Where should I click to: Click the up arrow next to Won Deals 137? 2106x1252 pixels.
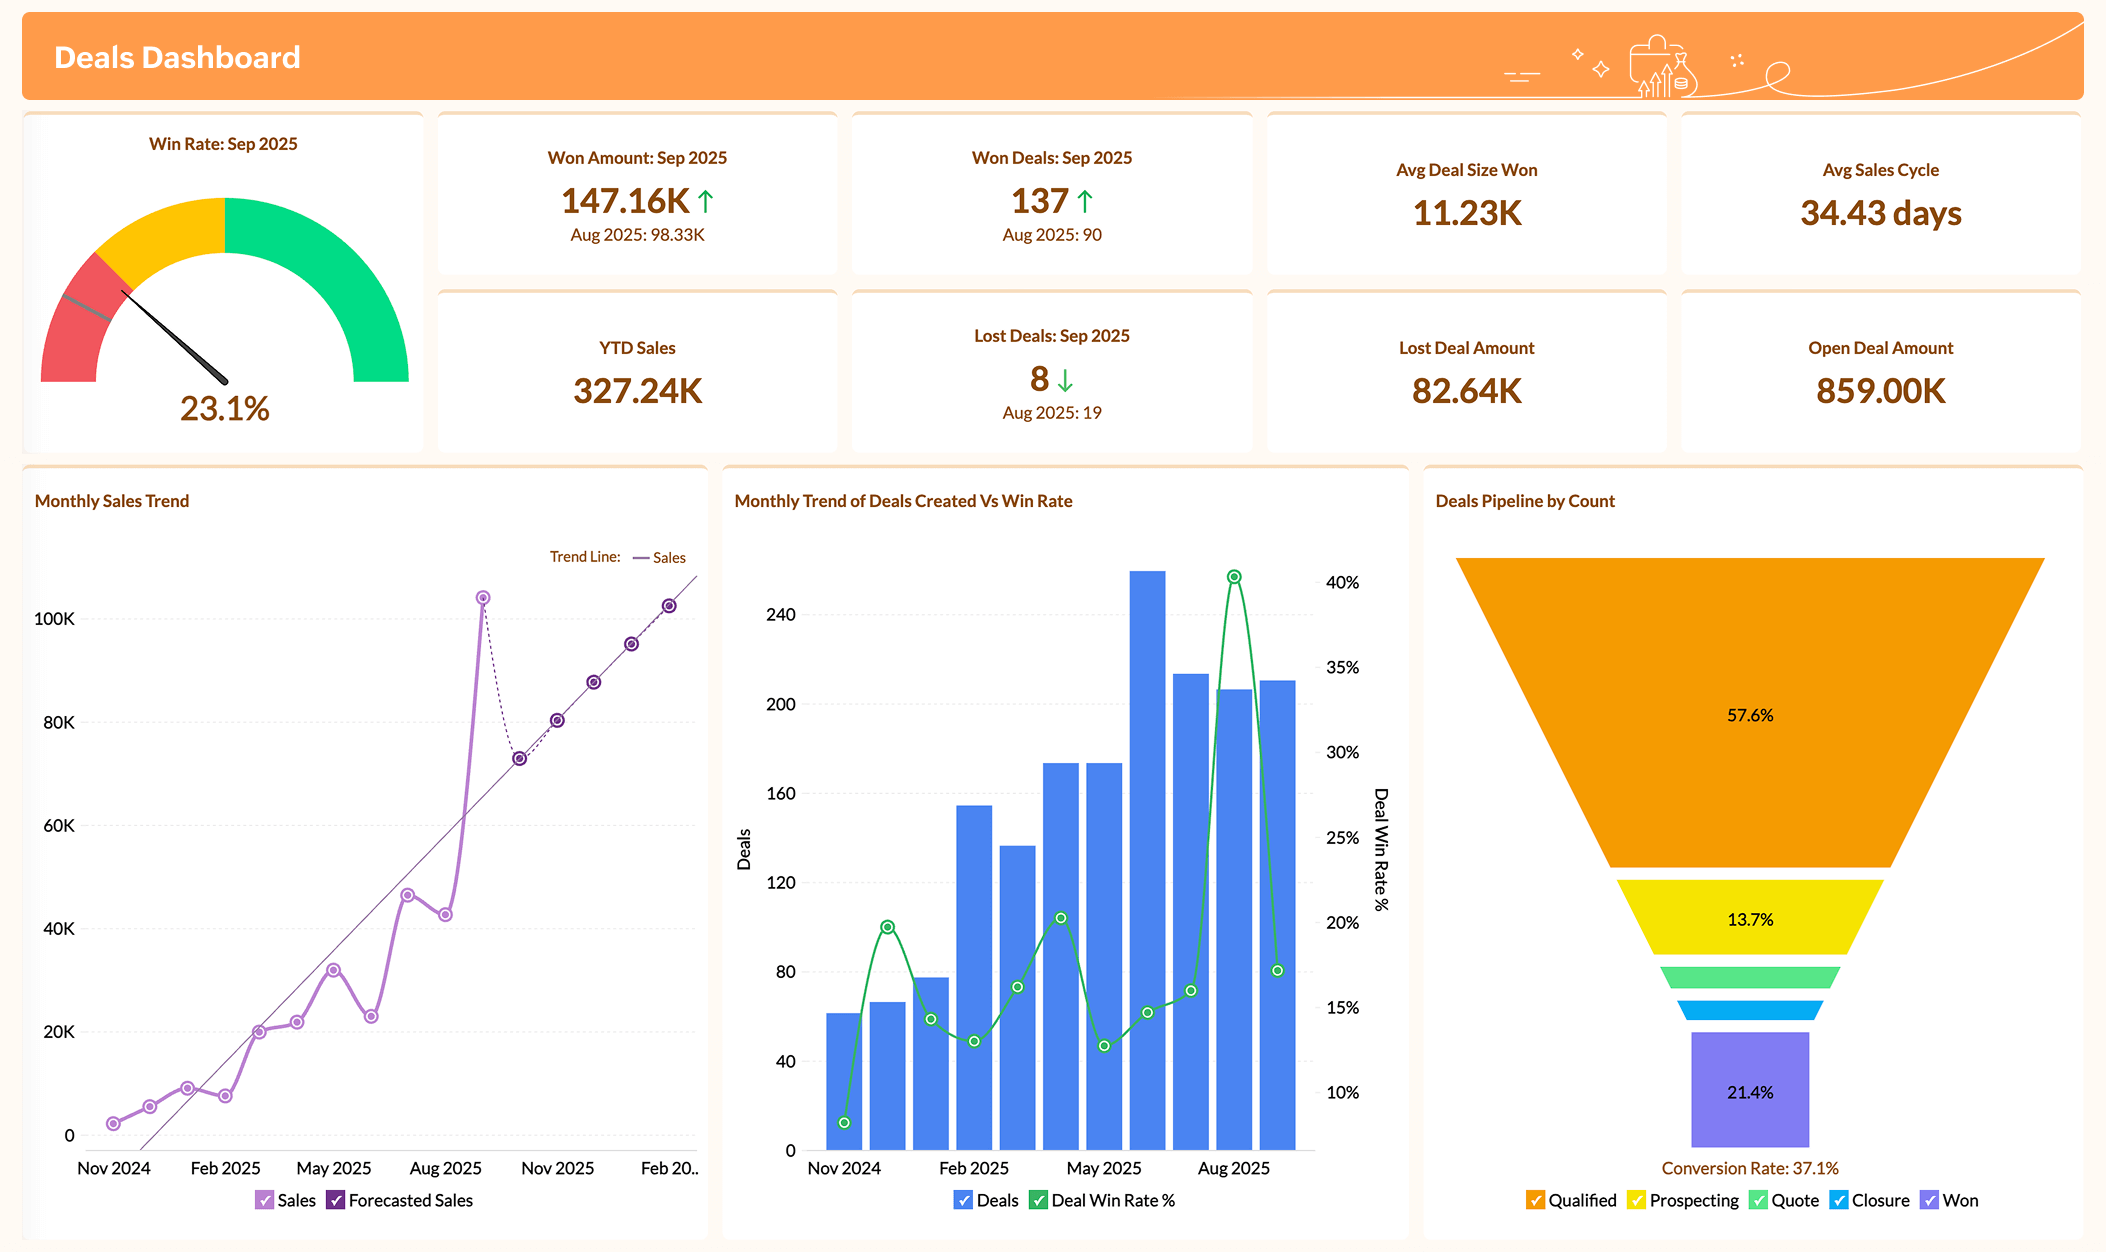coord(1085,200)
